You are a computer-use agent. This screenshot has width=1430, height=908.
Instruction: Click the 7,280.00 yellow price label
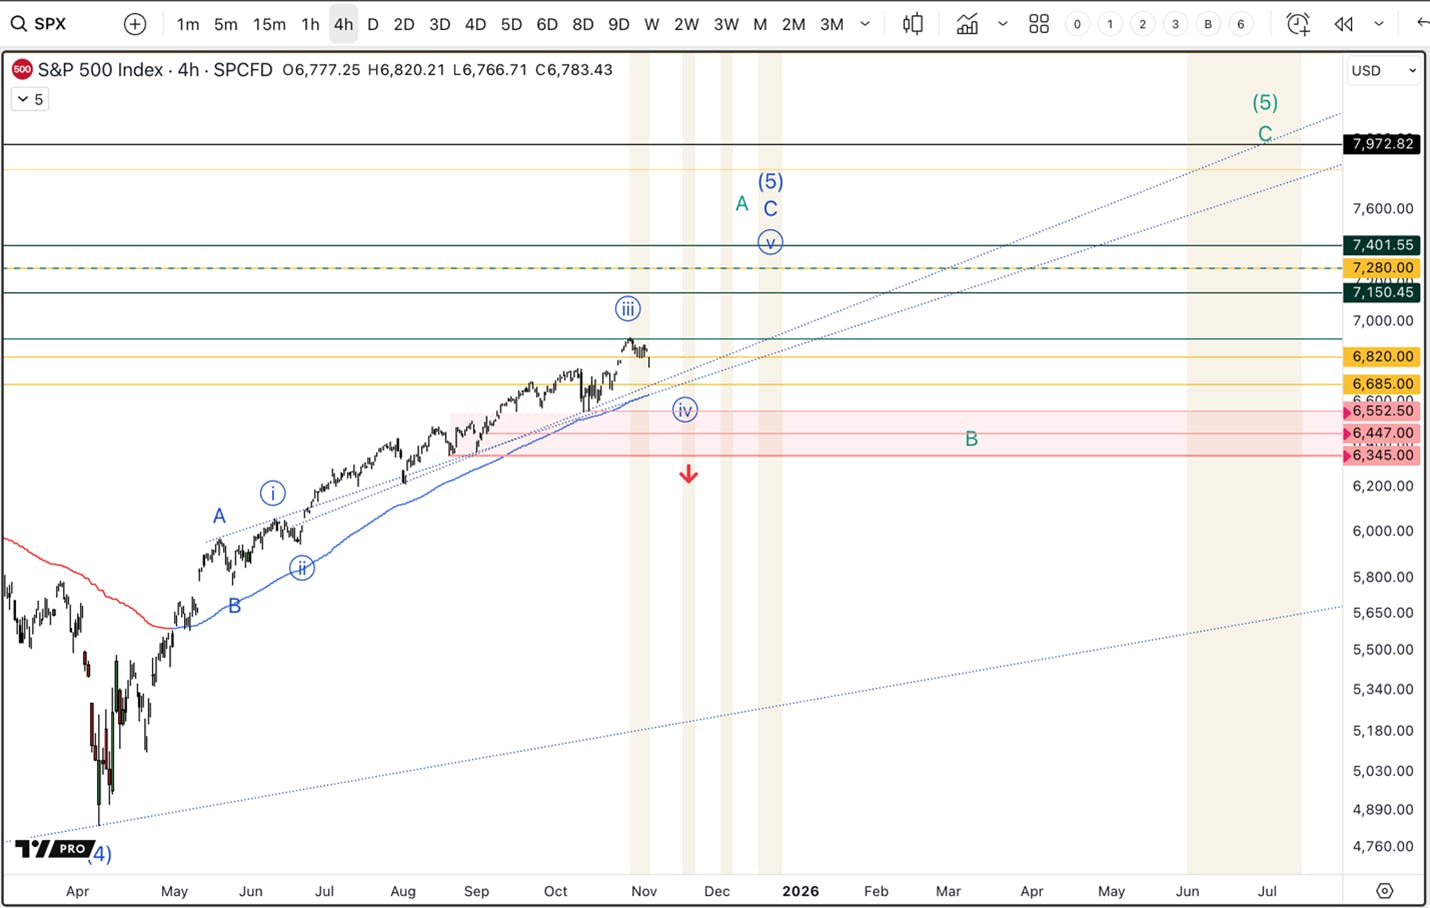point(1383,268)
